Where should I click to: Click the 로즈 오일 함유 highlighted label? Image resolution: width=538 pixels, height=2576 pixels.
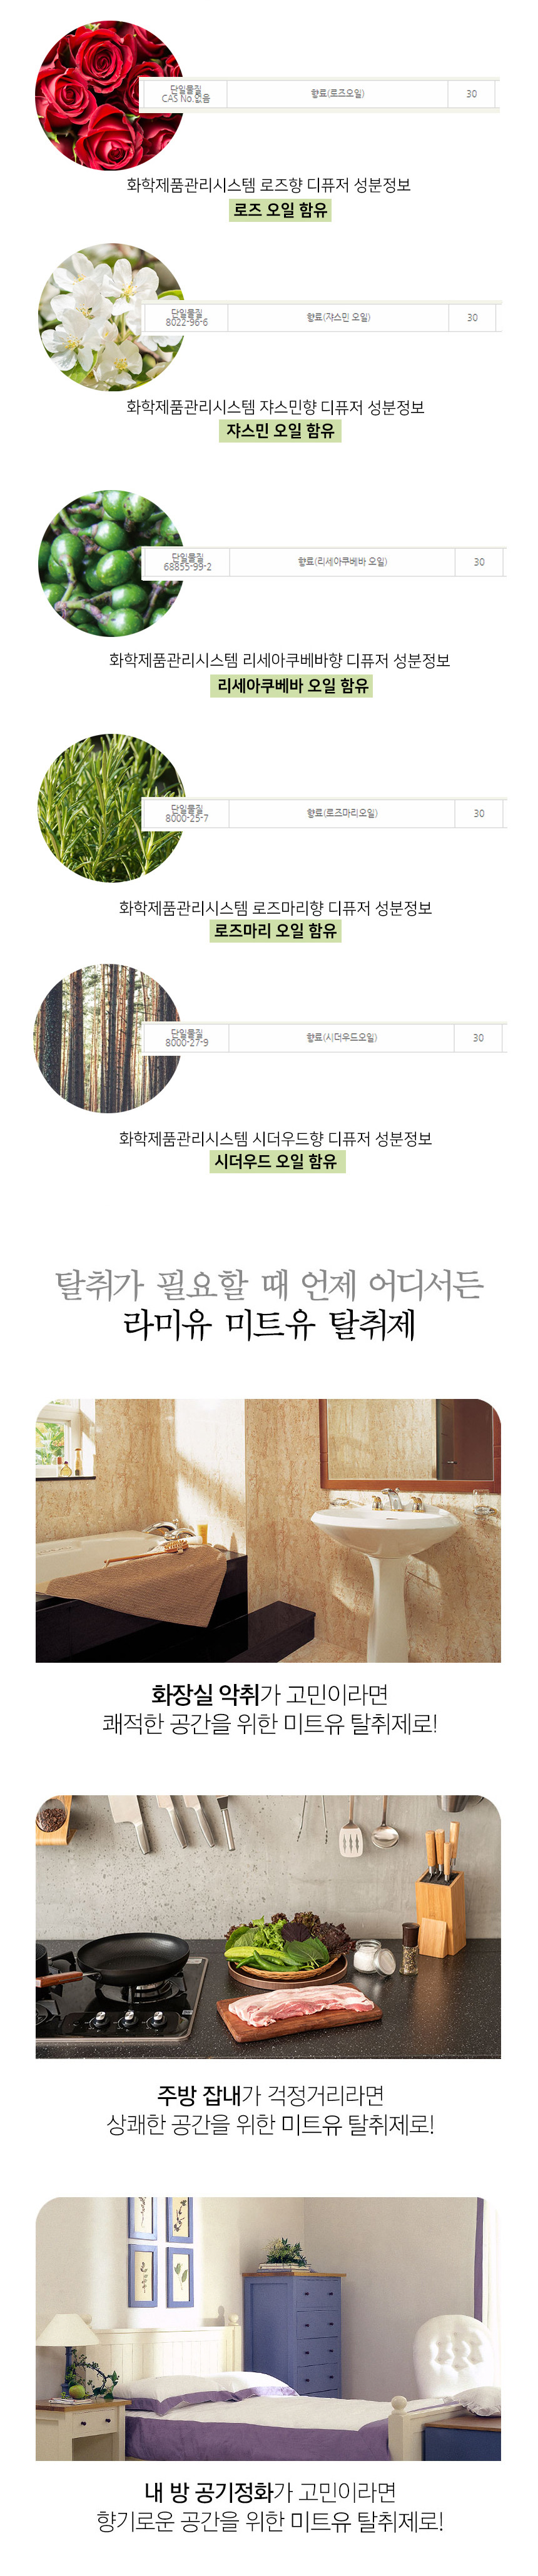[280, 210]
